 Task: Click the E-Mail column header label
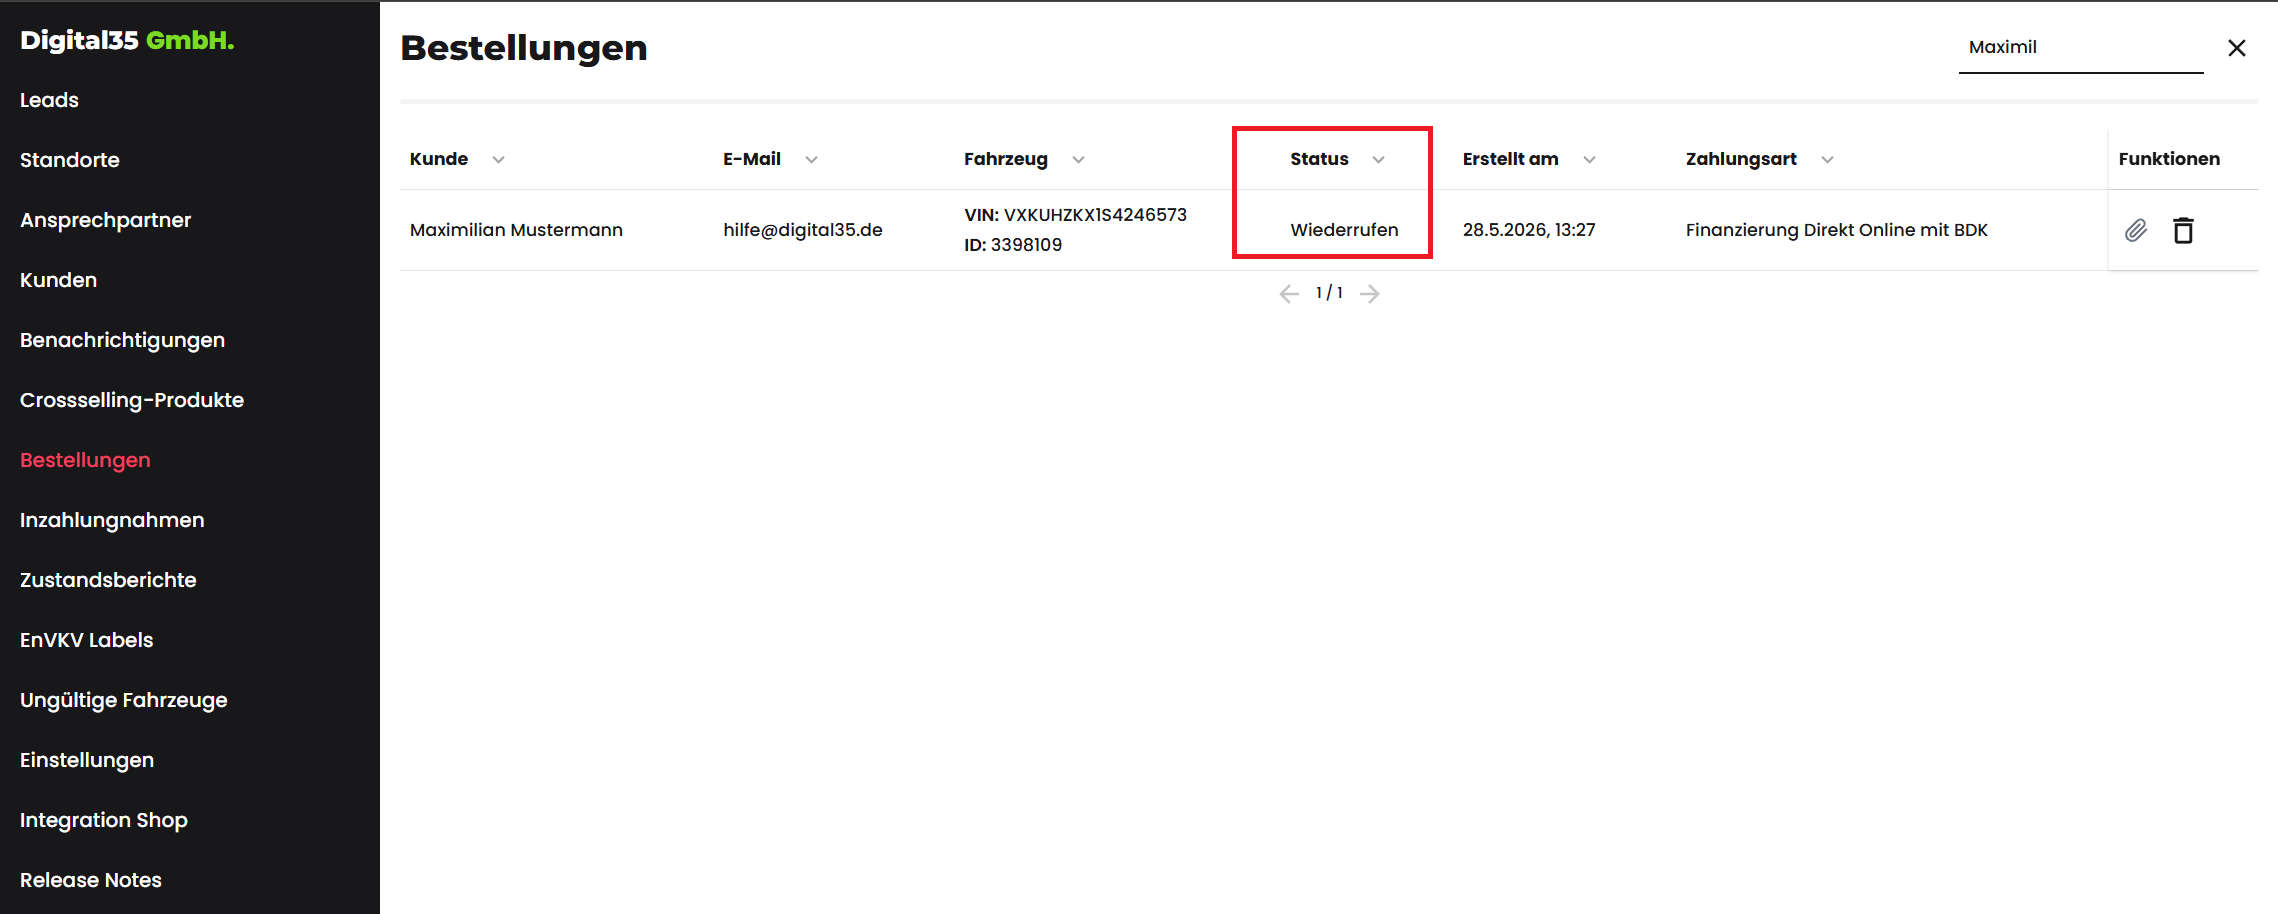click(x=752, y=159)
